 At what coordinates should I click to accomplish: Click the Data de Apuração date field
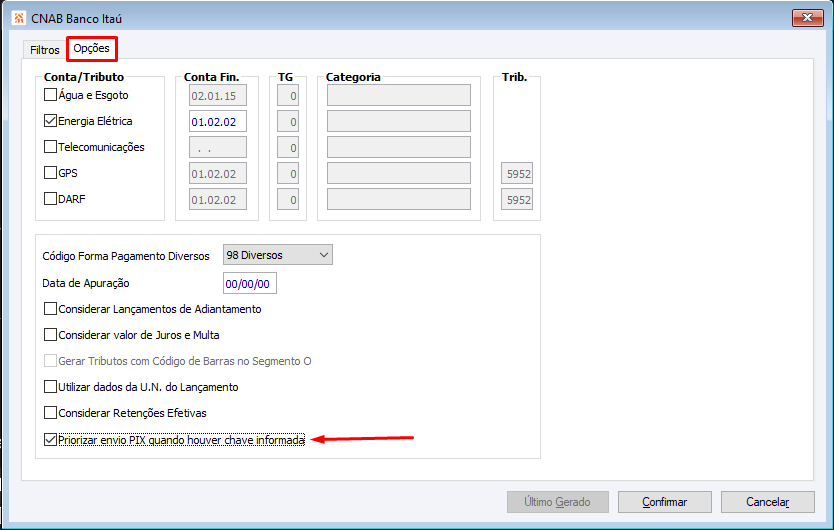pos(249,284)
